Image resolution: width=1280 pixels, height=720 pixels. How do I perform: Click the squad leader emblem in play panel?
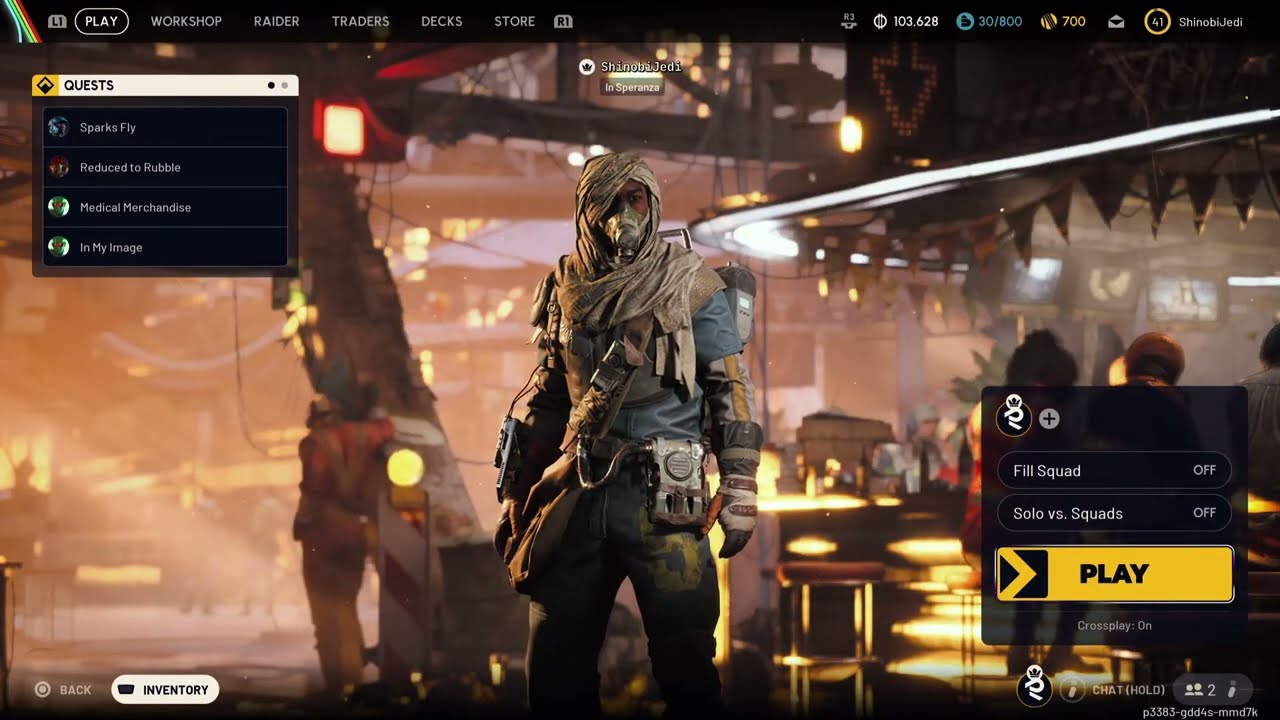[1015, 417]
